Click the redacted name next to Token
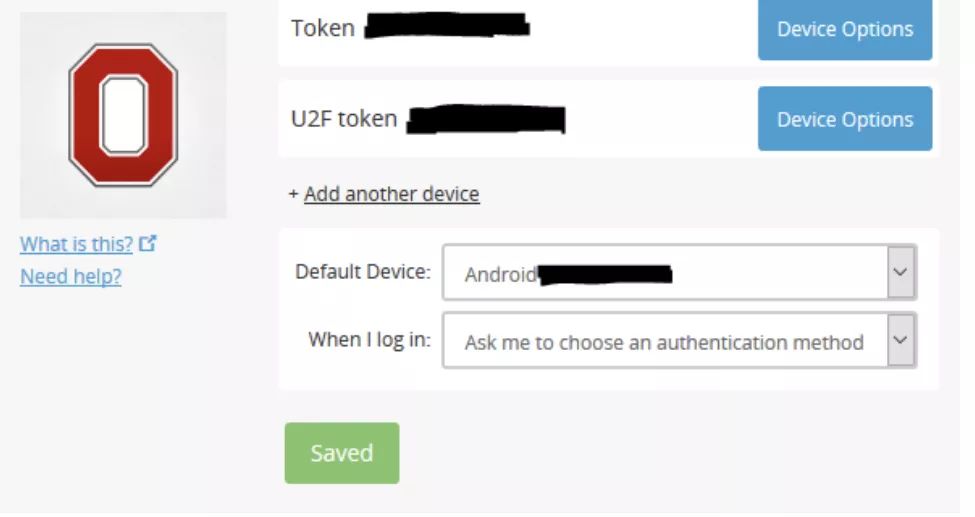Screen dimensions: 975x517 (x=445, y=26)
